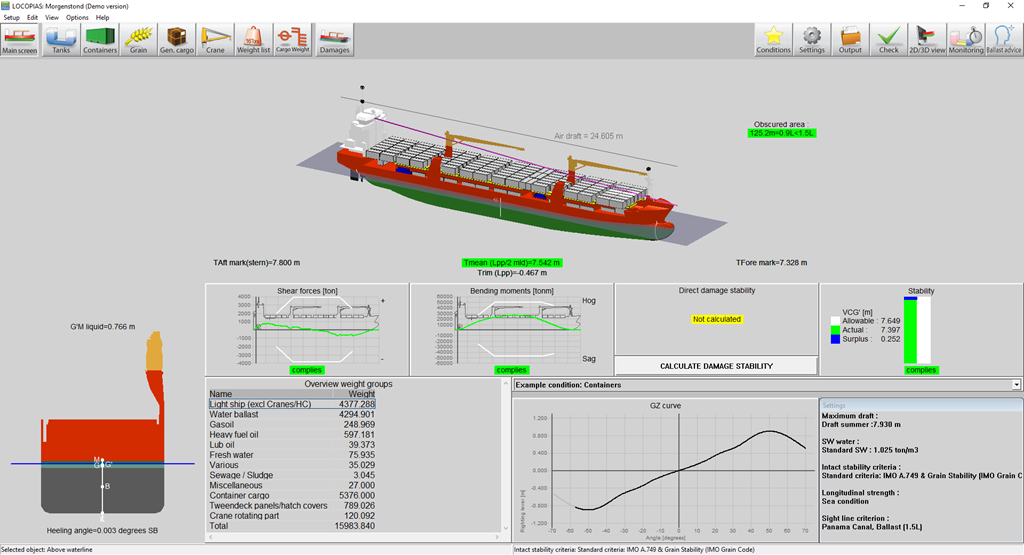The width and height of the screenshot is (1024, 555).
Task: Open the Tanks module
Action: [61, 40]
